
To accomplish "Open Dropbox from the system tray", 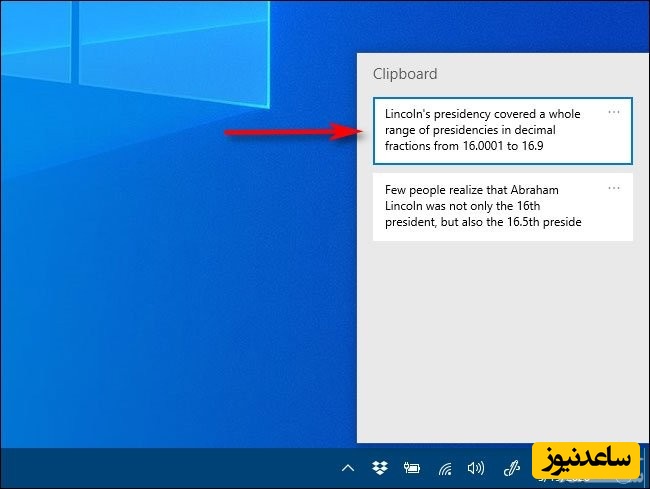I will tap(379, 467).
